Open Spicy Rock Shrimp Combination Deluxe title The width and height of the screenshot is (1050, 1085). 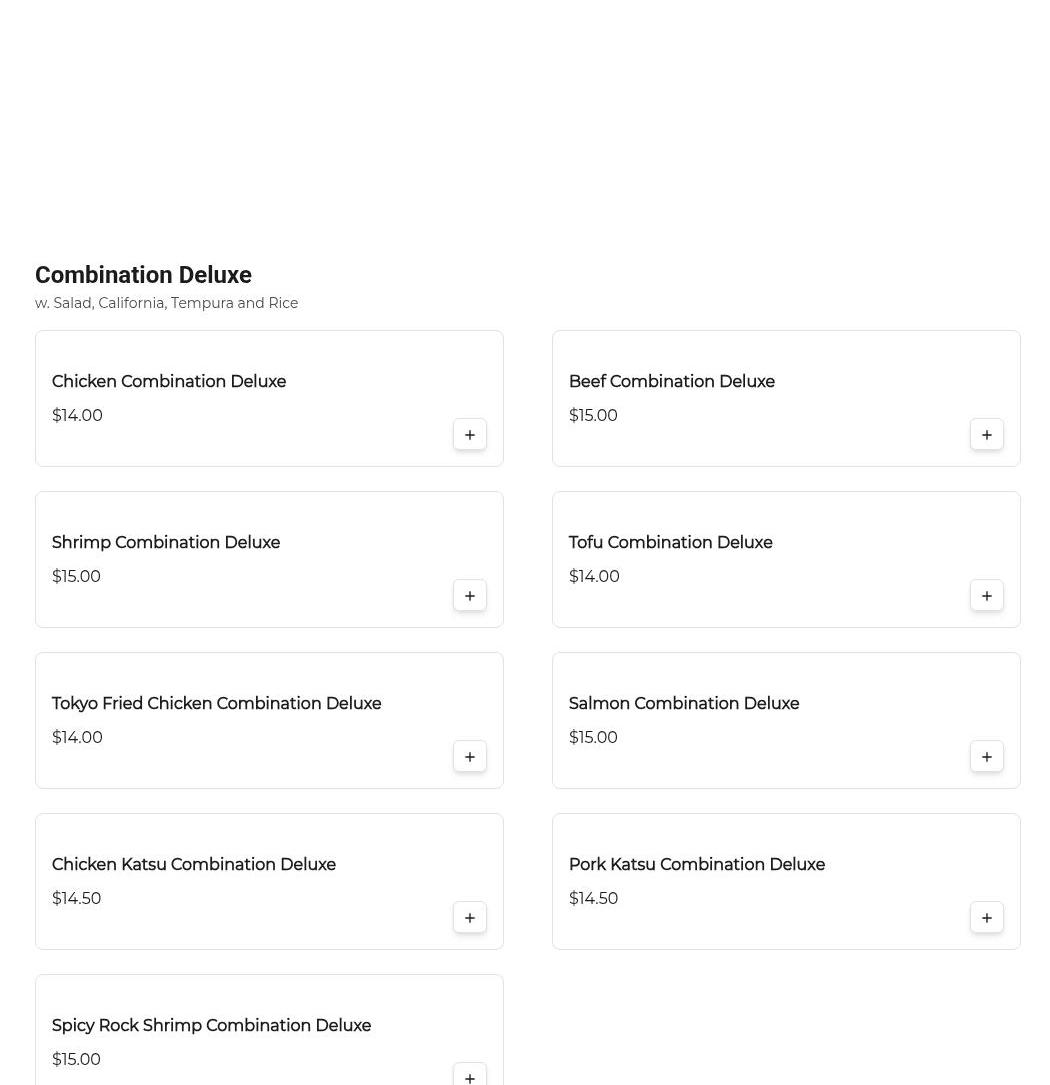[x=212, y=1026]
